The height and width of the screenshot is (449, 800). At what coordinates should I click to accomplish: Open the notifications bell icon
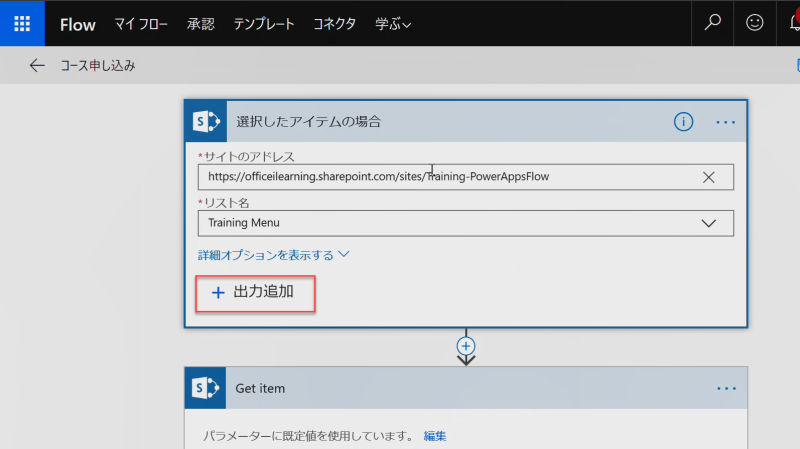[x=794, y=22]
